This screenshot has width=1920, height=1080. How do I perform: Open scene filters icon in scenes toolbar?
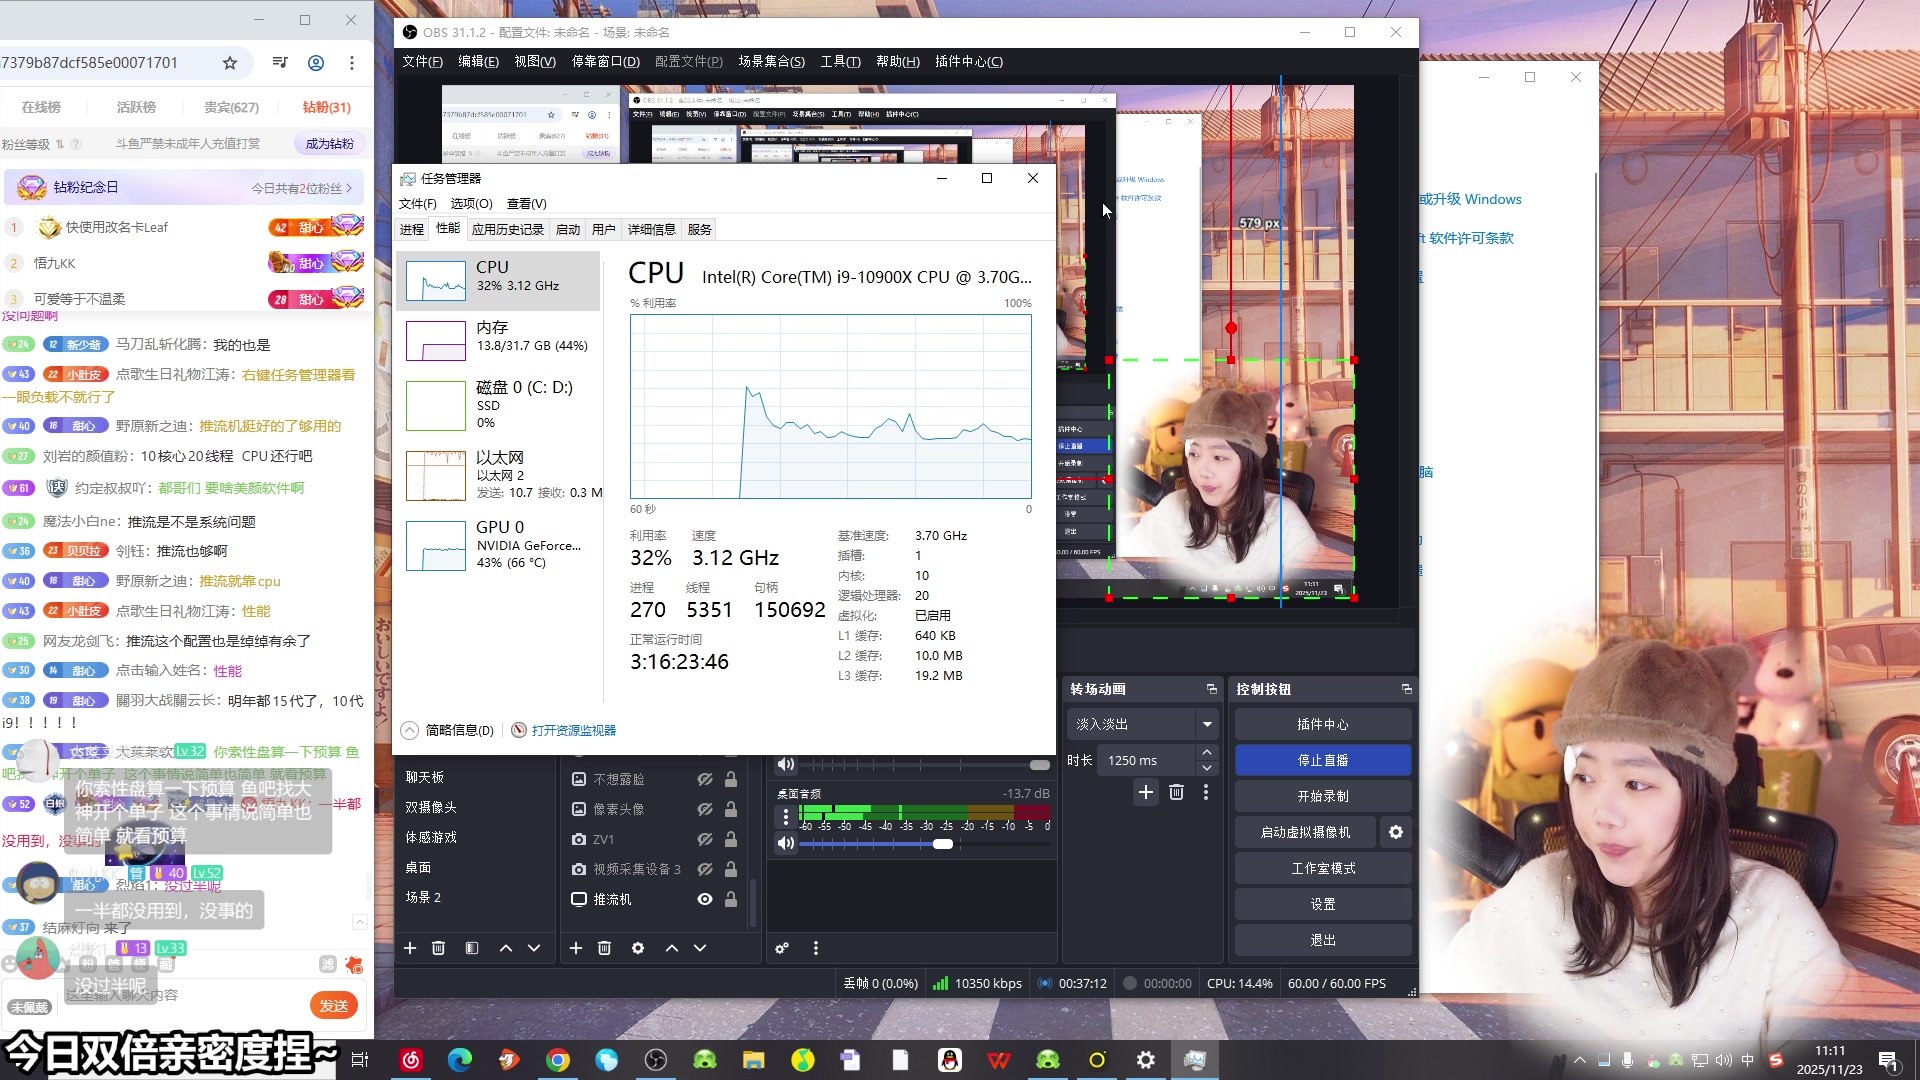[x=472, y=948]
